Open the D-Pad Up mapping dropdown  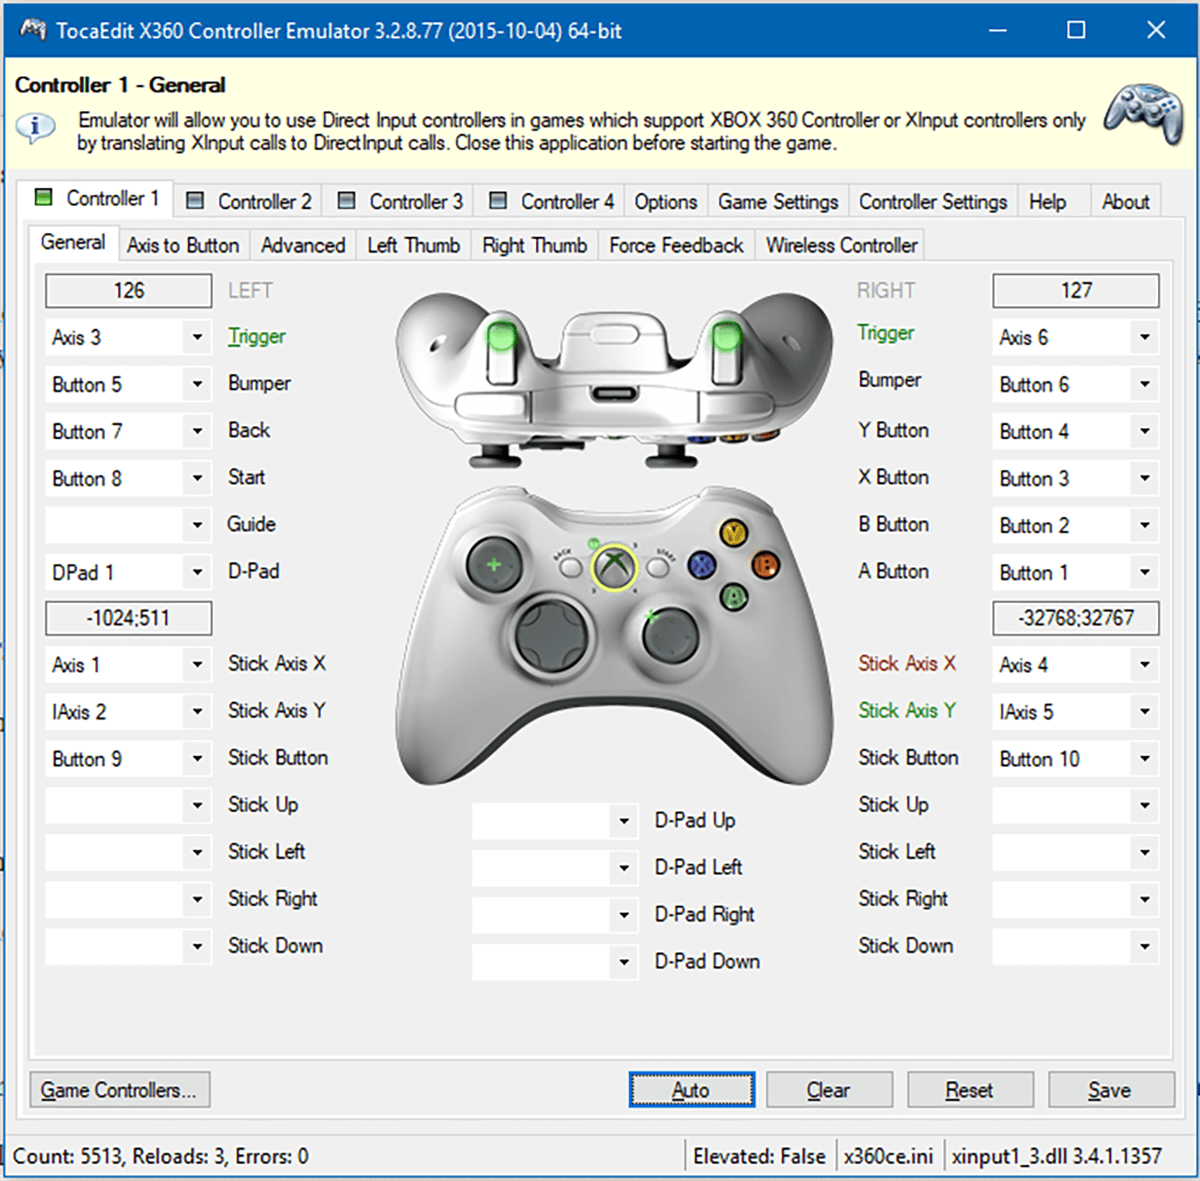(x=623, y=821)
